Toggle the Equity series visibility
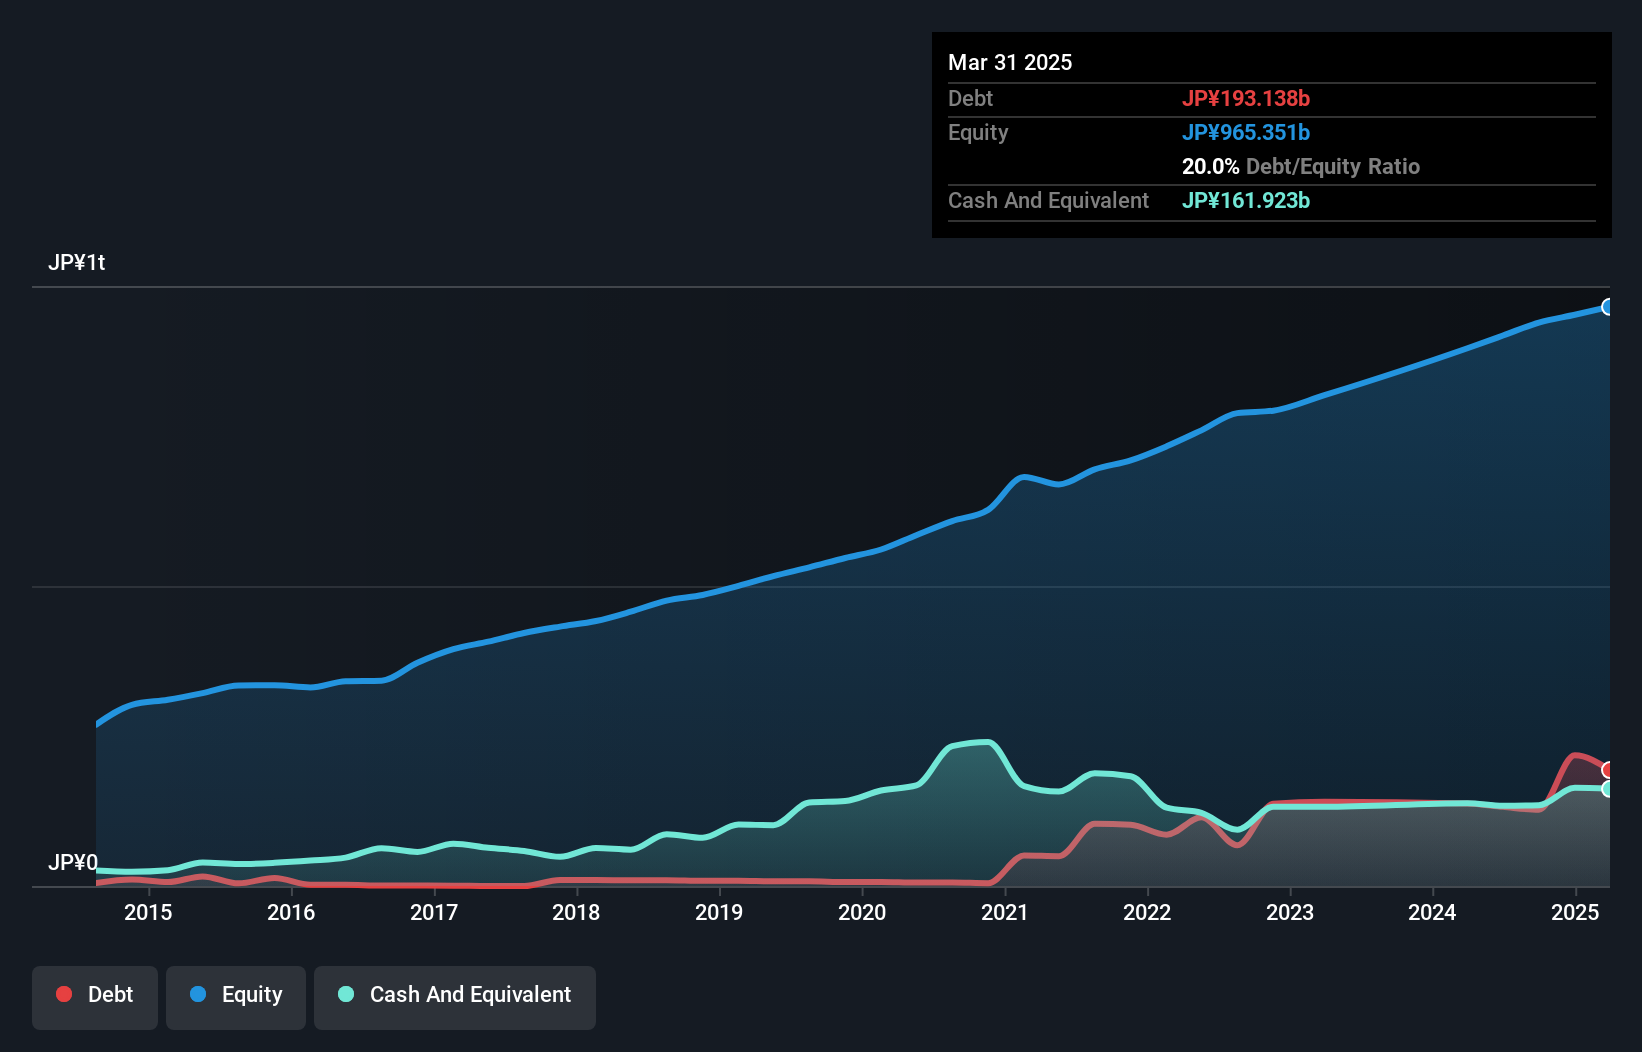The width and height of the screenshot is (1642, 1052). pyautogui.click(x=235, y=996)
